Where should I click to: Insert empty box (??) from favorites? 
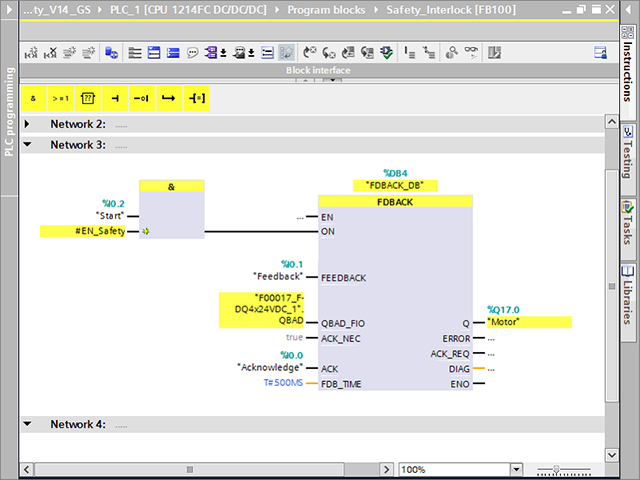(88, 98)
